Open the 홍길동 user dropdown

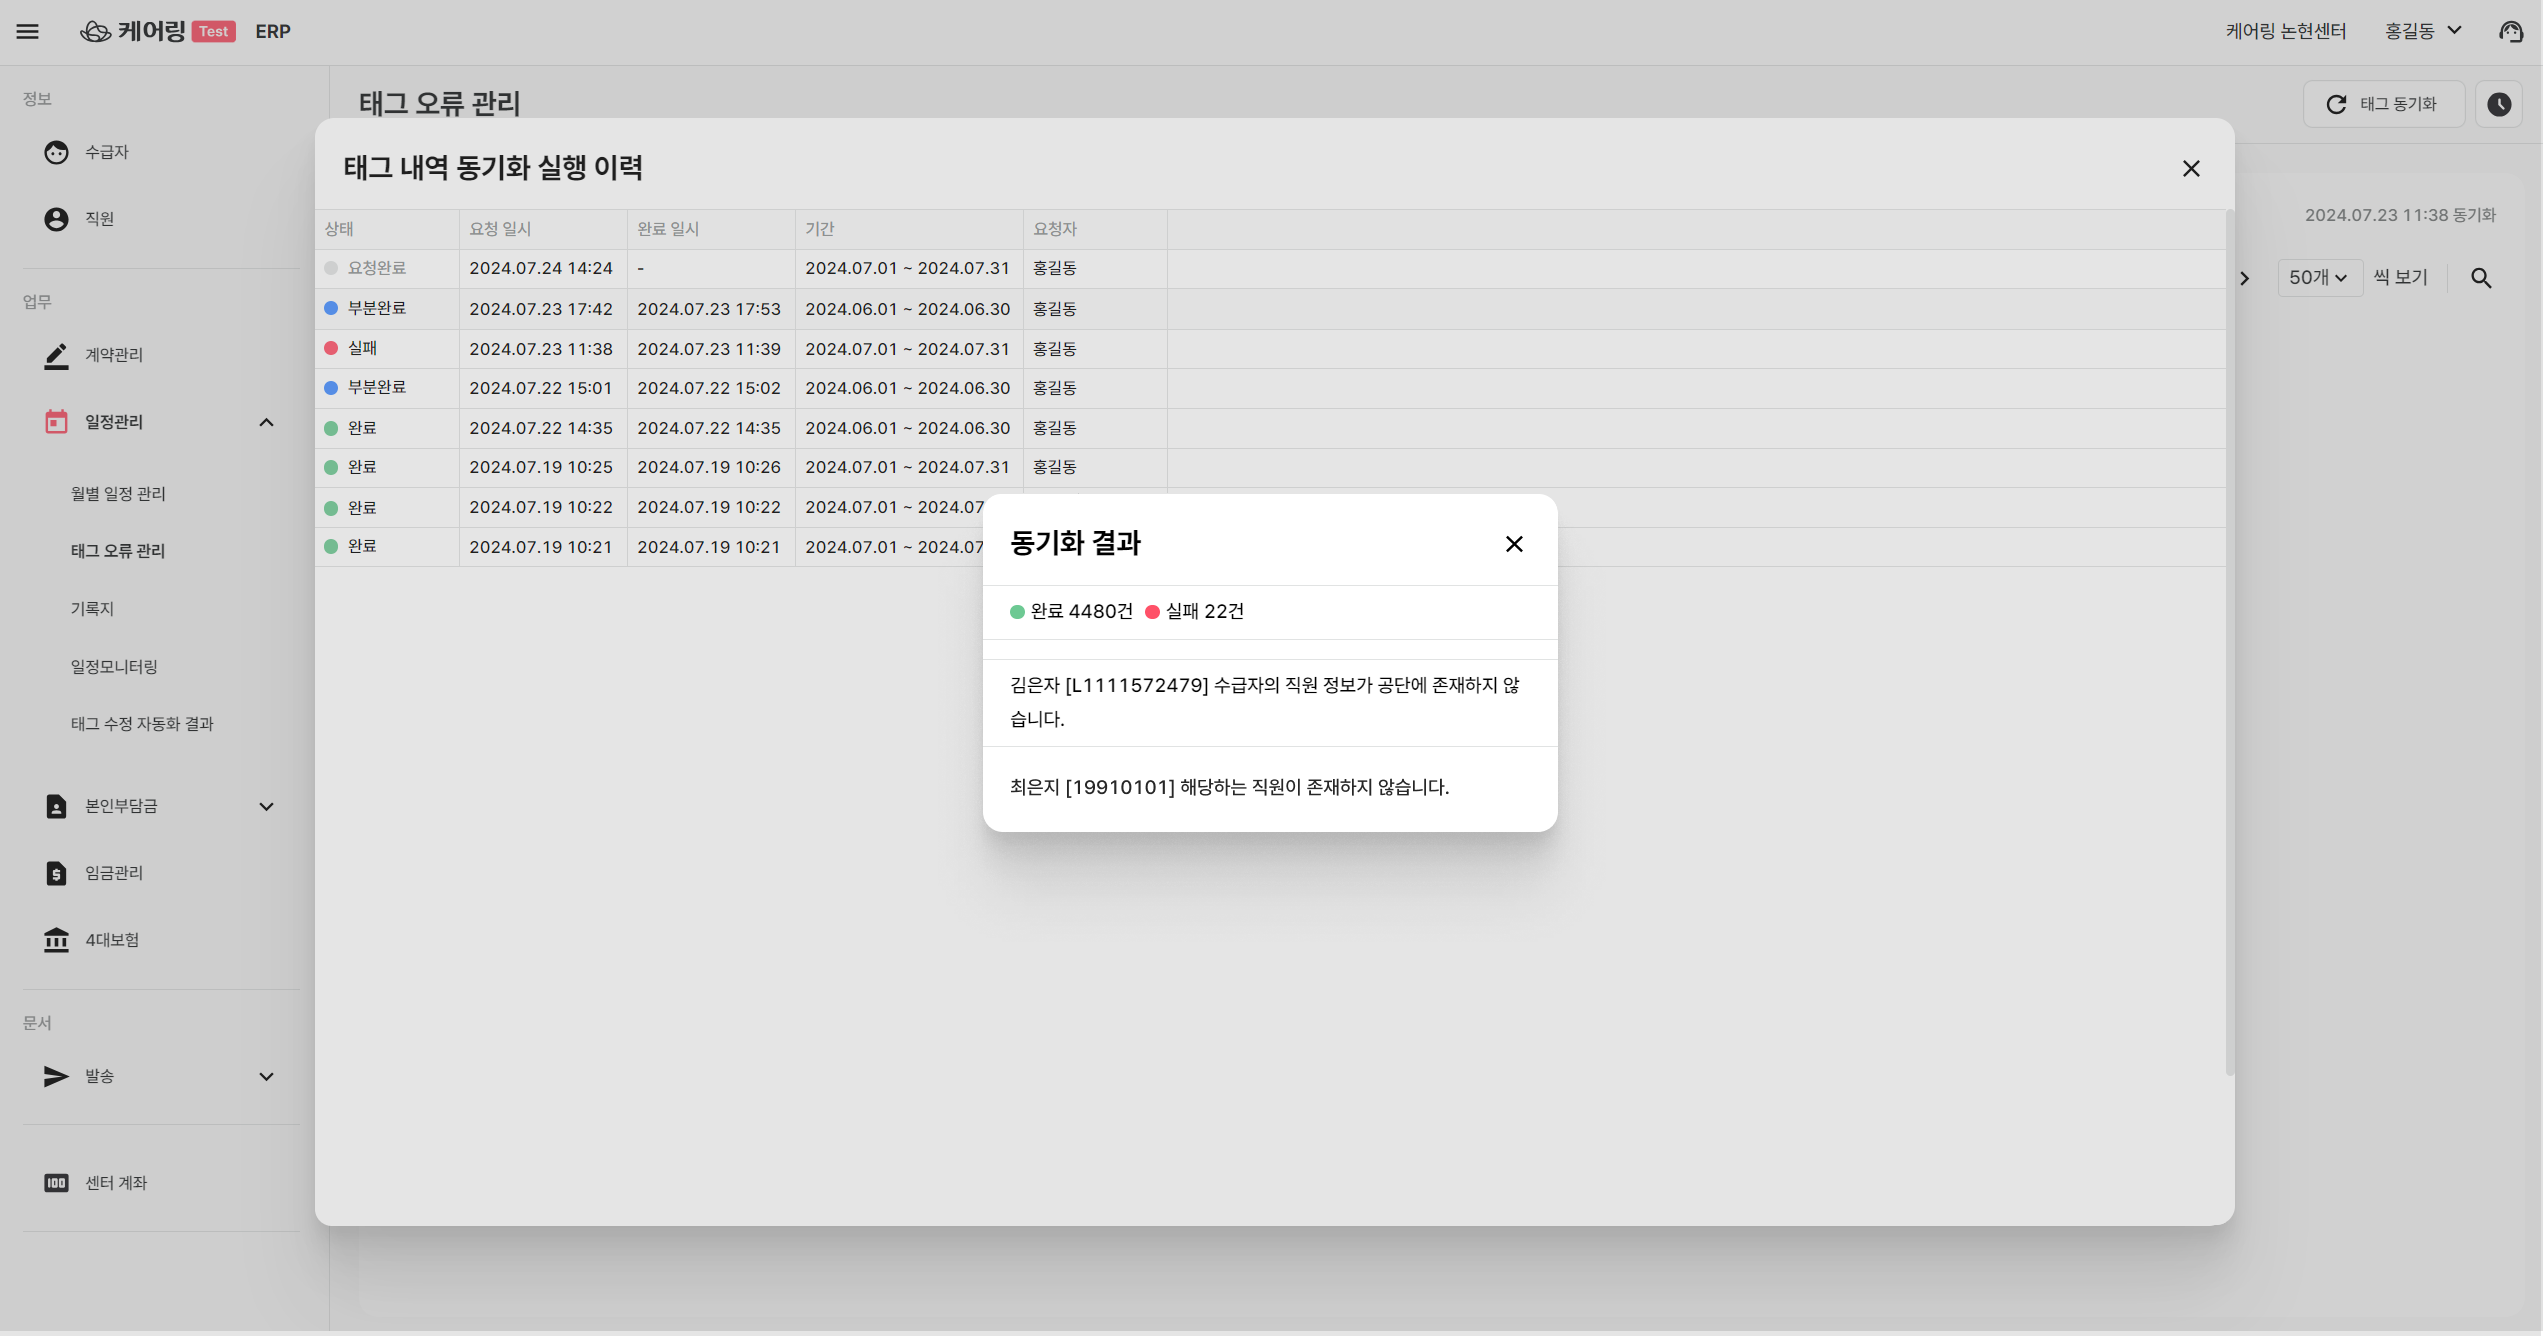[x=2422, y=32]
